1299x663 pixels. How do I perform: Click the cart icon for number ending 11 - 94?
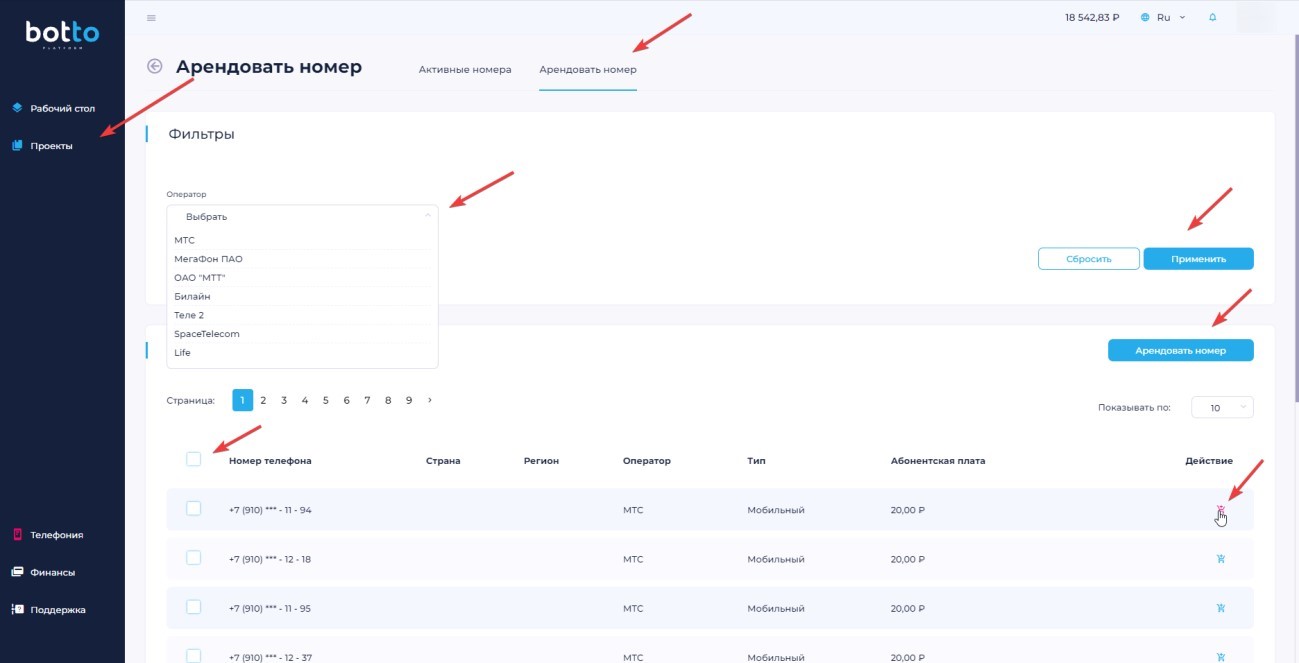1220,510
